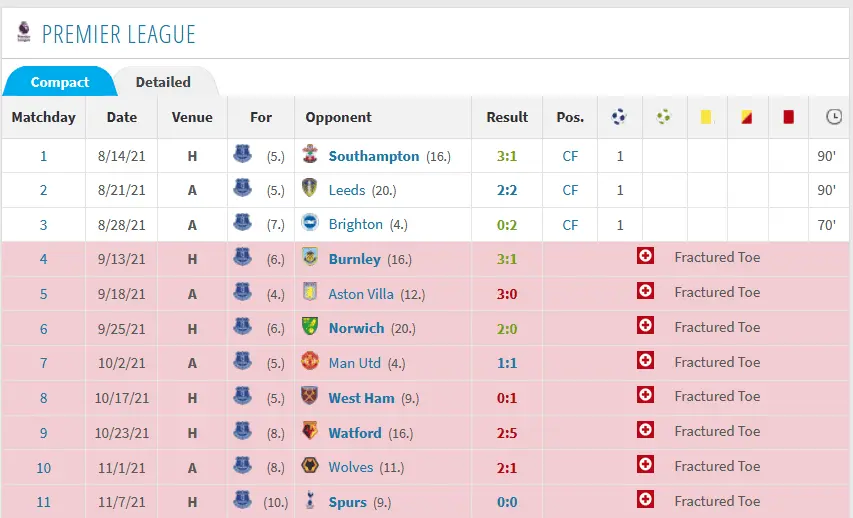Click the injury red cross icon for Burnley match
This screenshot has height=518, width=853.
click(646, 257)
